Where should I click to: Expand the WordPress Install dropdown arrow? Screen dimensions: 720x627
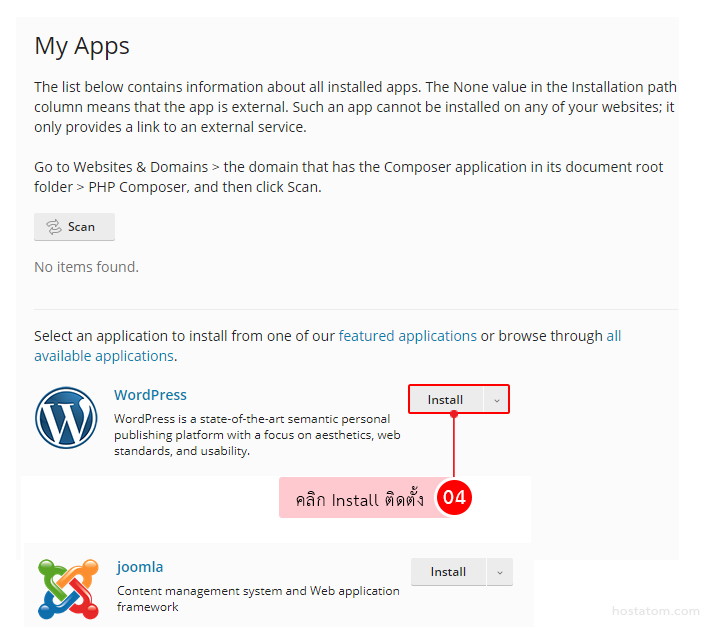497,400
